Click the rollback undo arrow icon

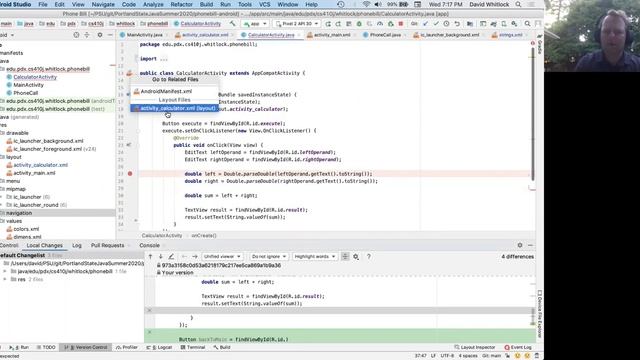tap(457, 24)
